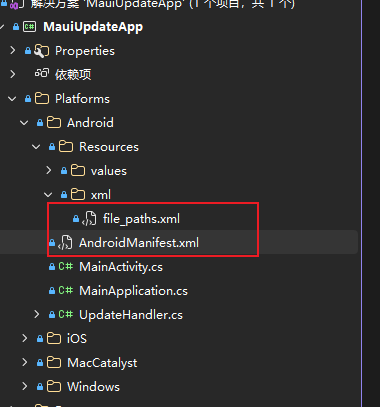Expand the UpdateHandler.cs node

(x=37, y=314)
